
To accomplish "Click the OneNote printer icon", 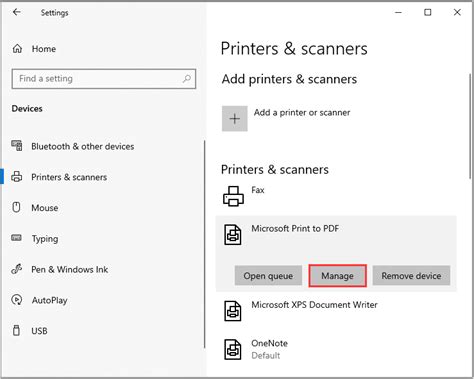I will [x=233, y=350].
